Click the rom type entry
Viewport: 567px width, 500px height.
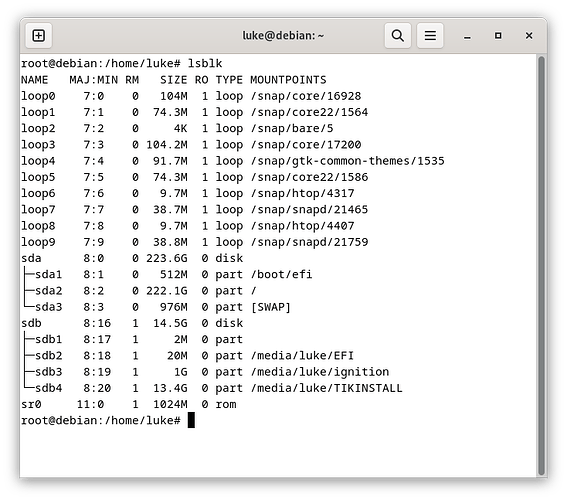(226, 405)
